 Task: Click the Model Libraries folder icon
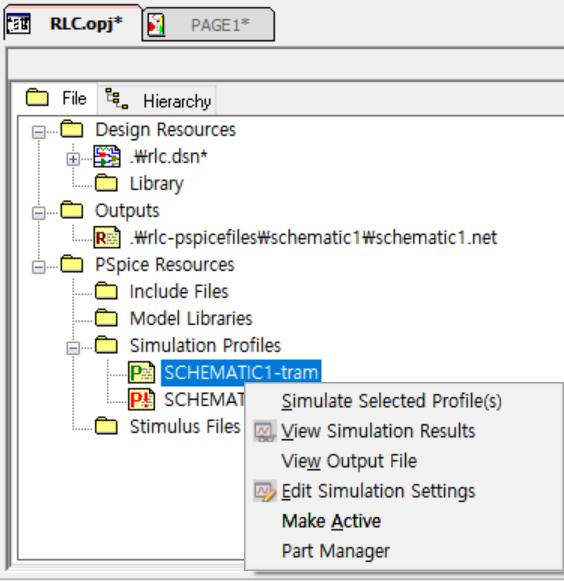106,318
